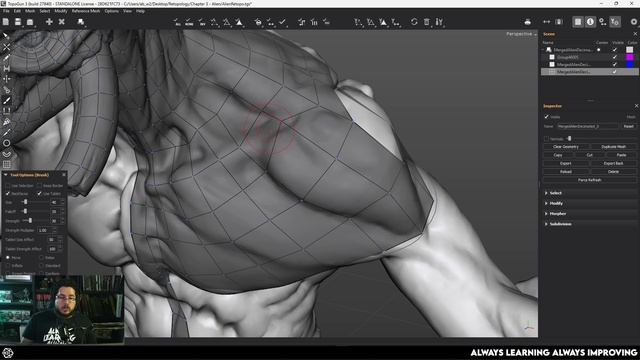The image size is (640, 360).
Task: Click the printer-shaped icon in the top toolbar
Action: [x=527, y=22]
